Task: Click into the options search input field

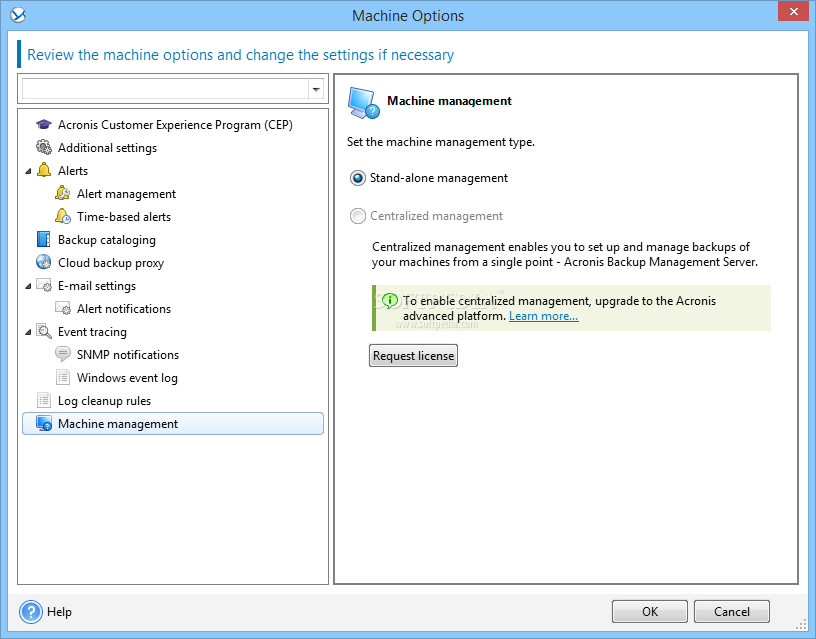Action: coord(165,89)
